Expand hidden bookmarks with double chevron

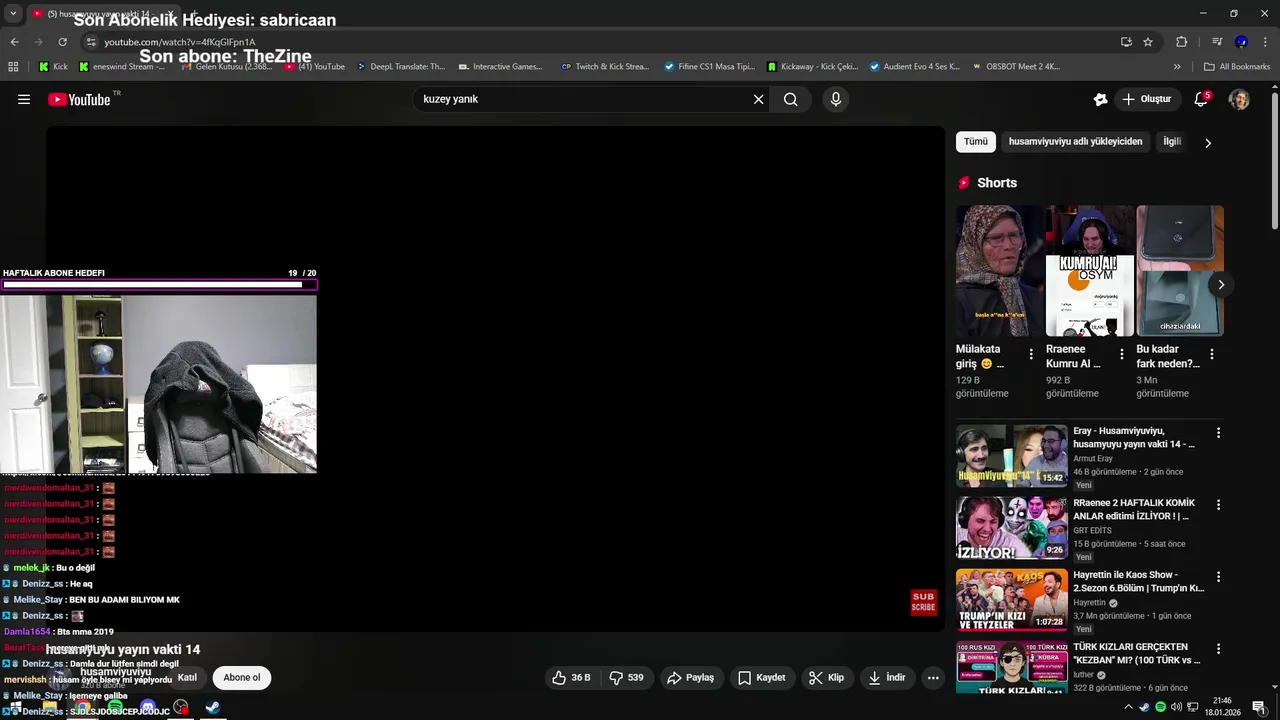(x=1177, y=67)
